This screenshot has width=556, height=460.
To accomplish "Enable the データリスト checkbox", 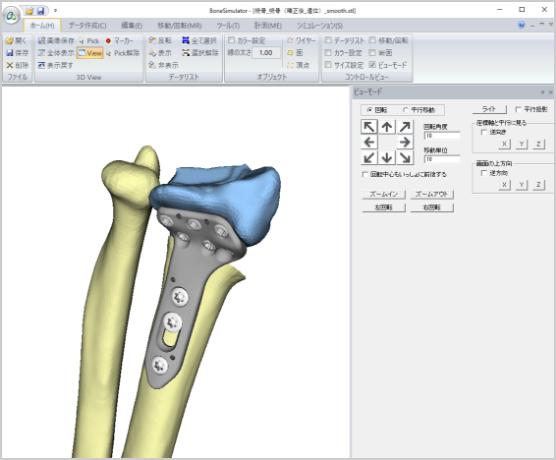I will pyautogui.click(x=328, y=40).
